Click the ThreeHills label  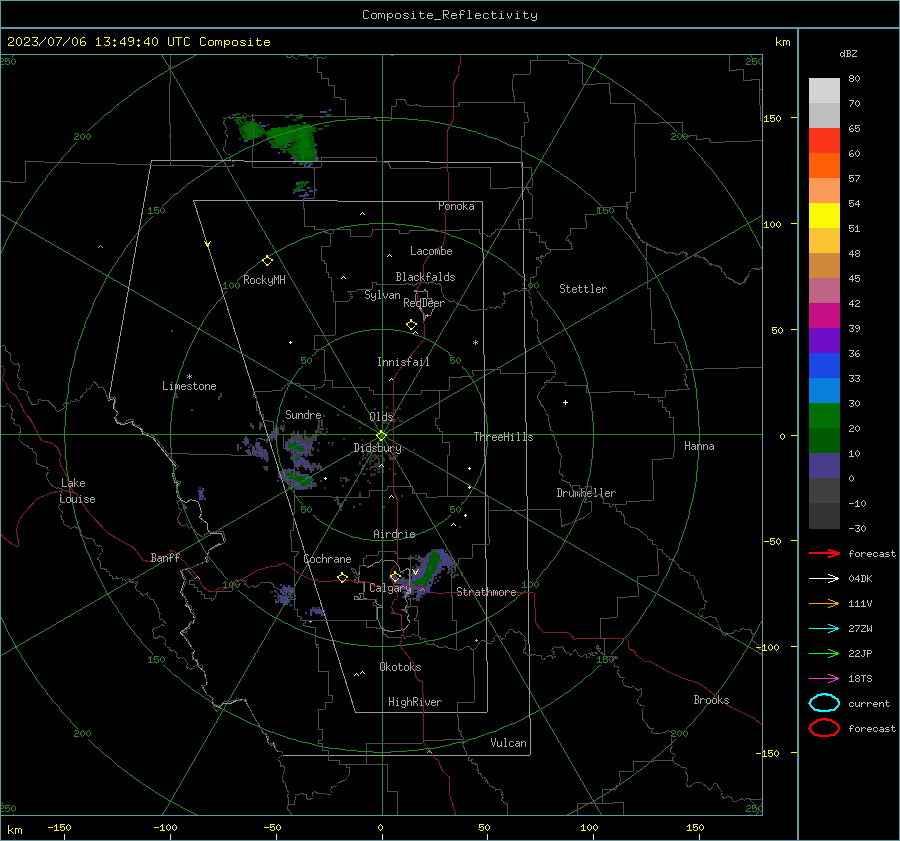[503, 437]
